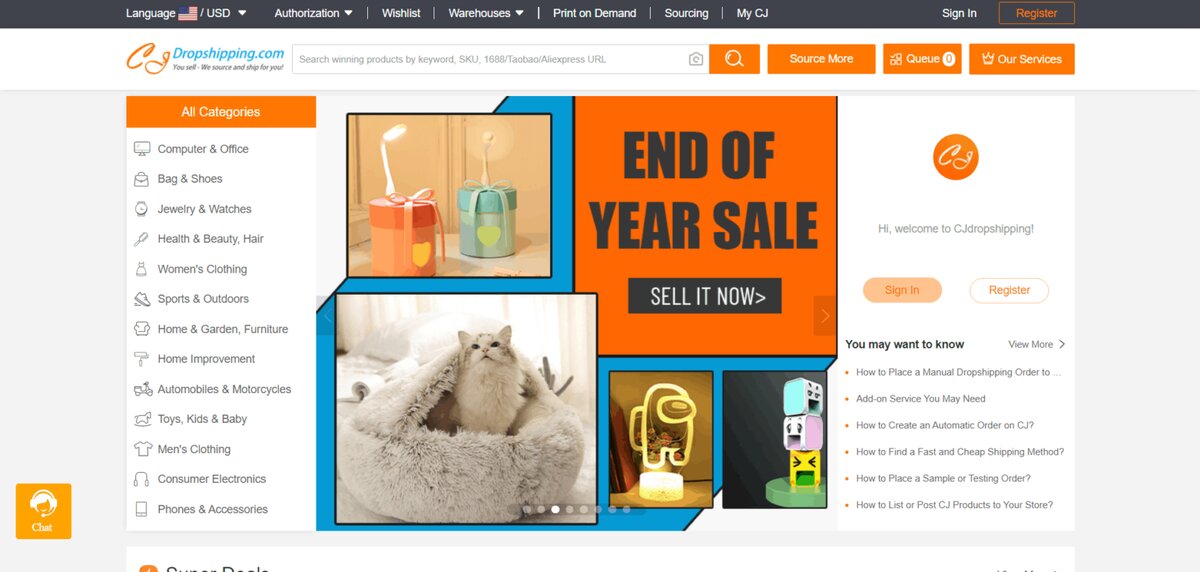Open the orange Chat support widget
The height and width of the screenshot is (572, 1200).
pyautogui.click(x=43, y=511)
